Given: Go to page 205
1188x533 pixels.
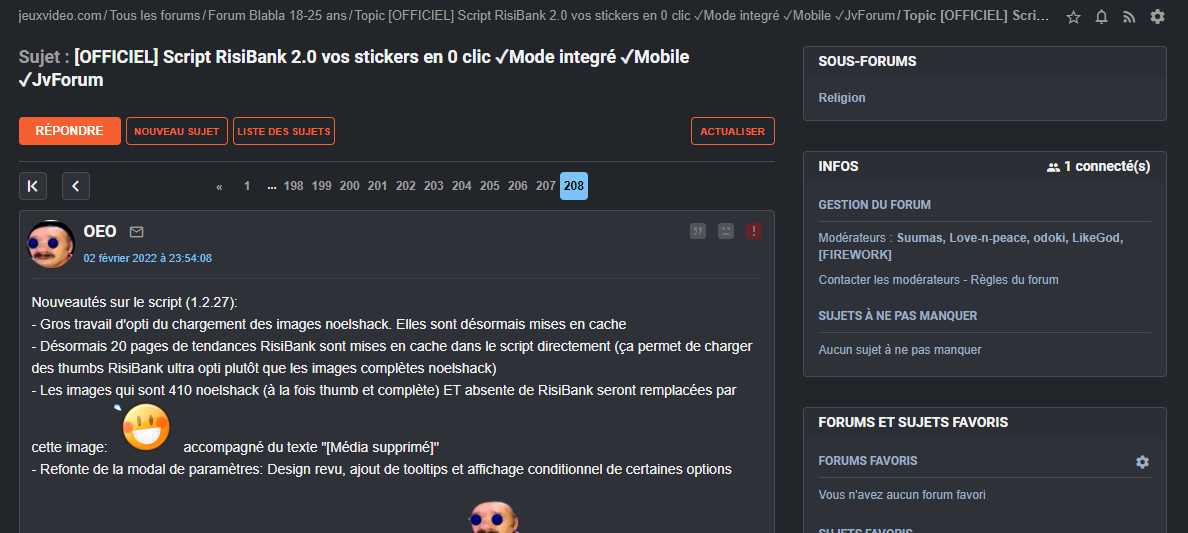Looking at the screenshot, I should coord(489,186).
